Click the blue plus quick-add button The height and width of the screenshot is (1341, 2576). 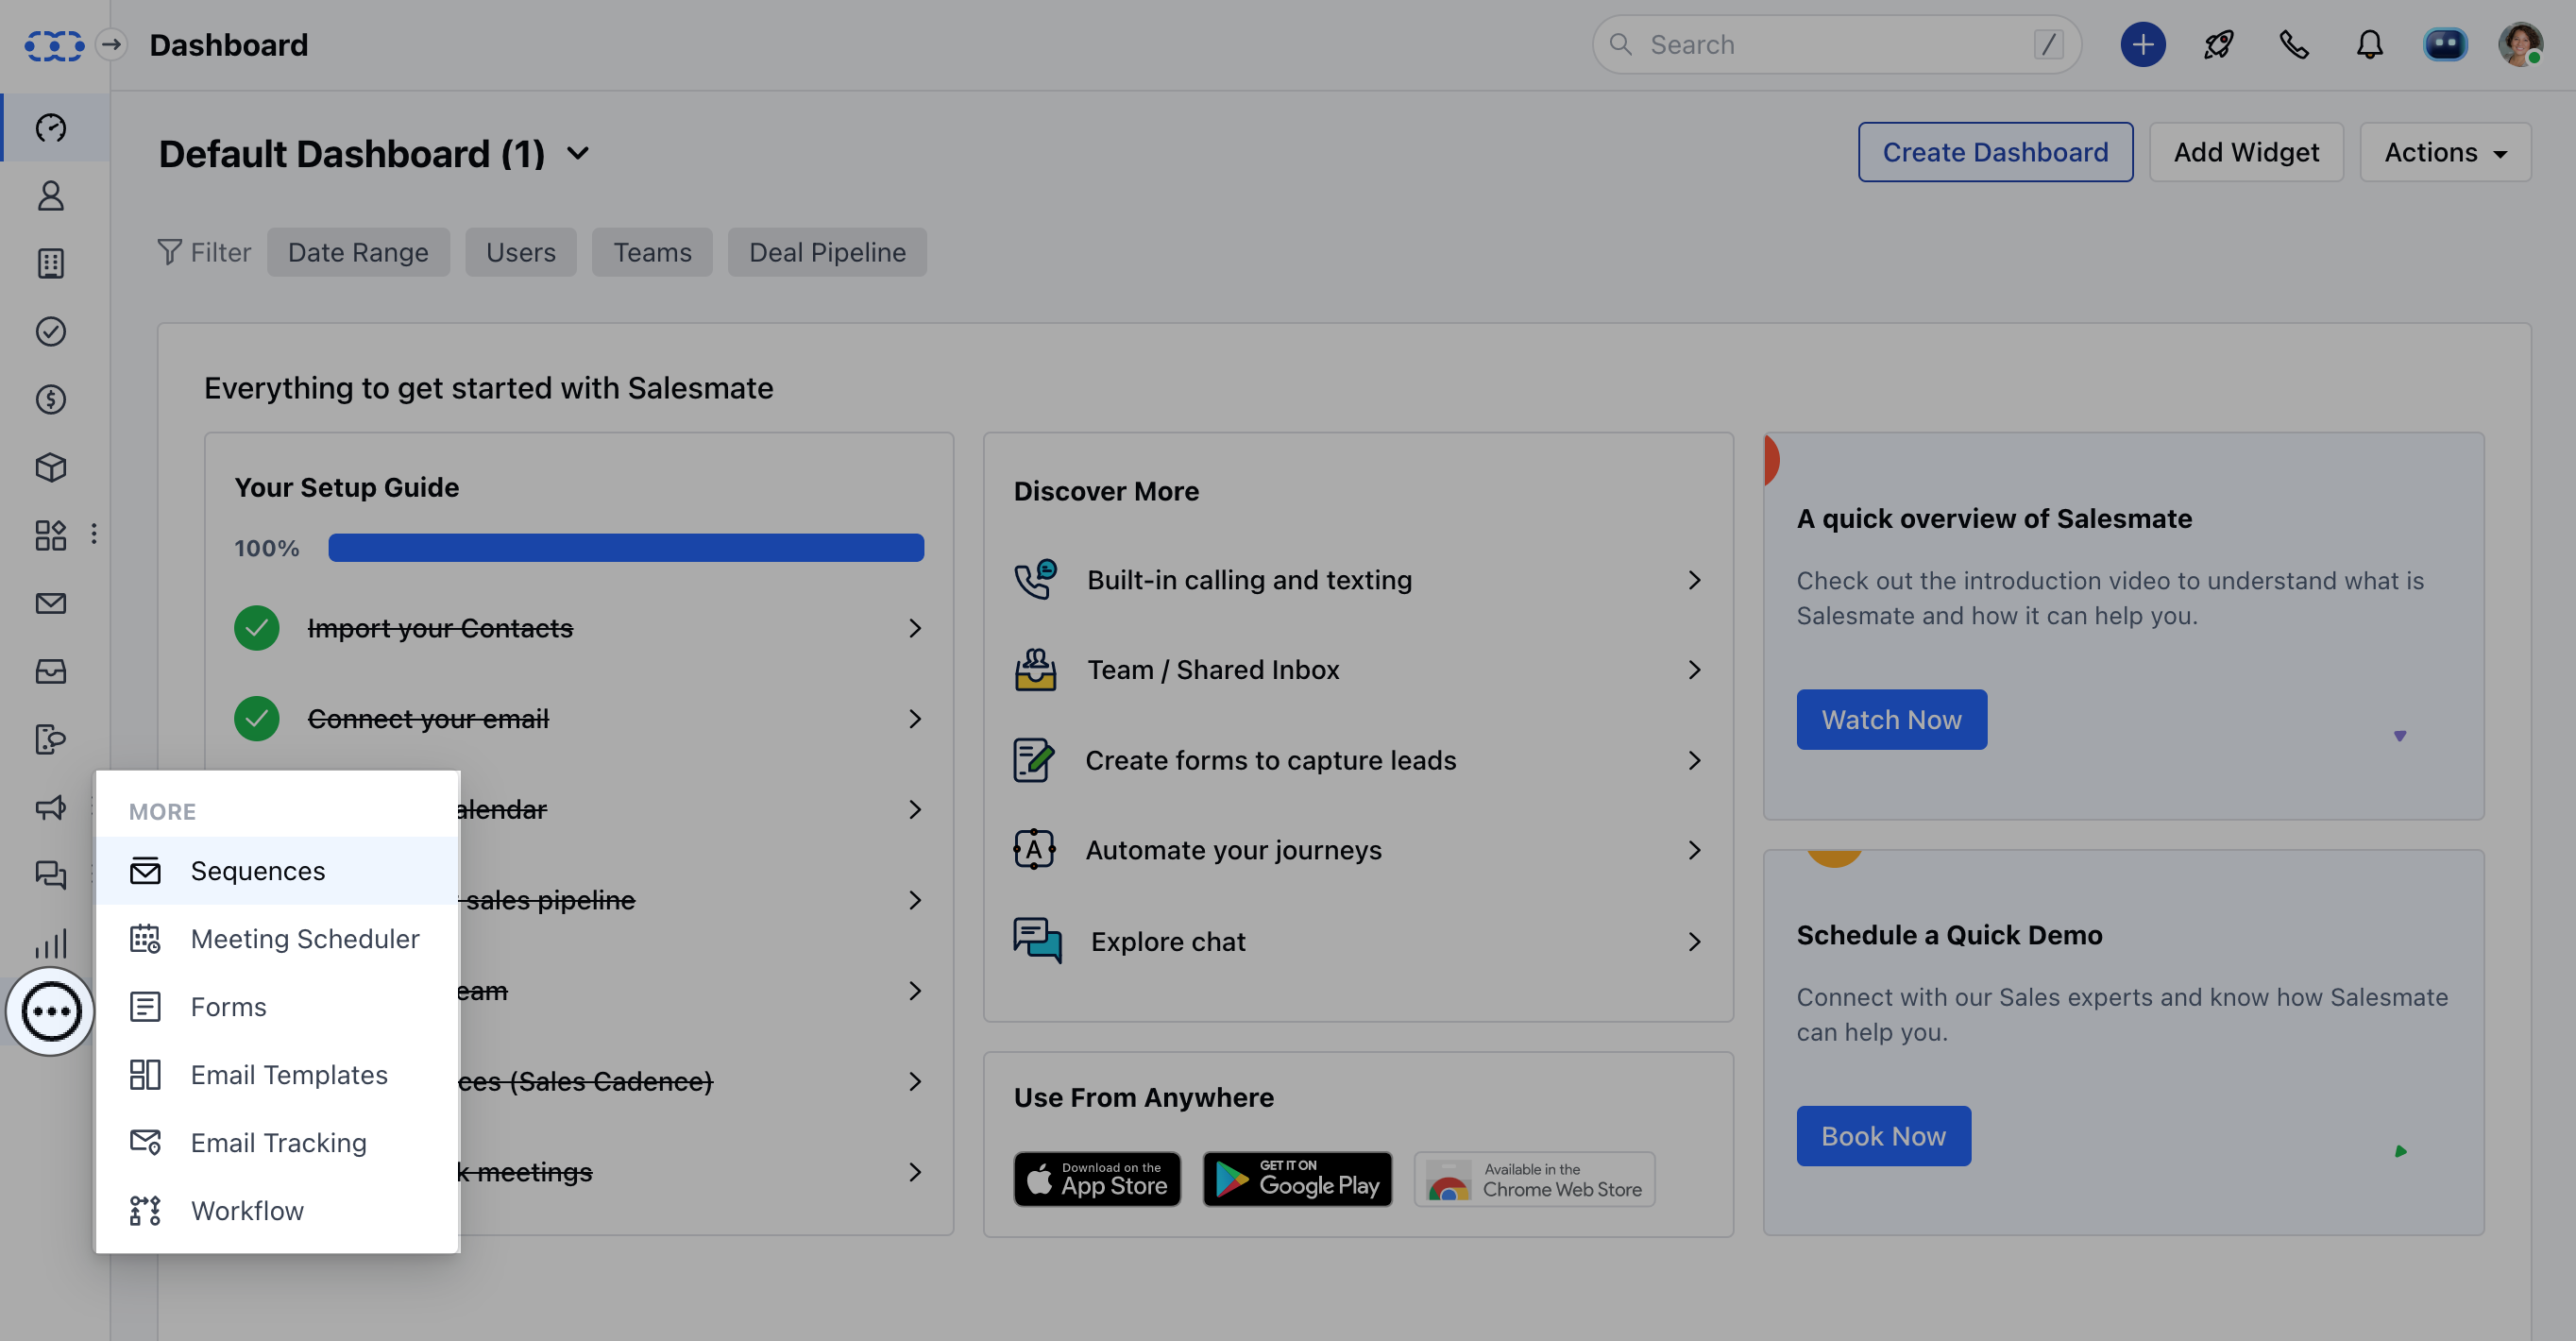tap(2142, 45)
